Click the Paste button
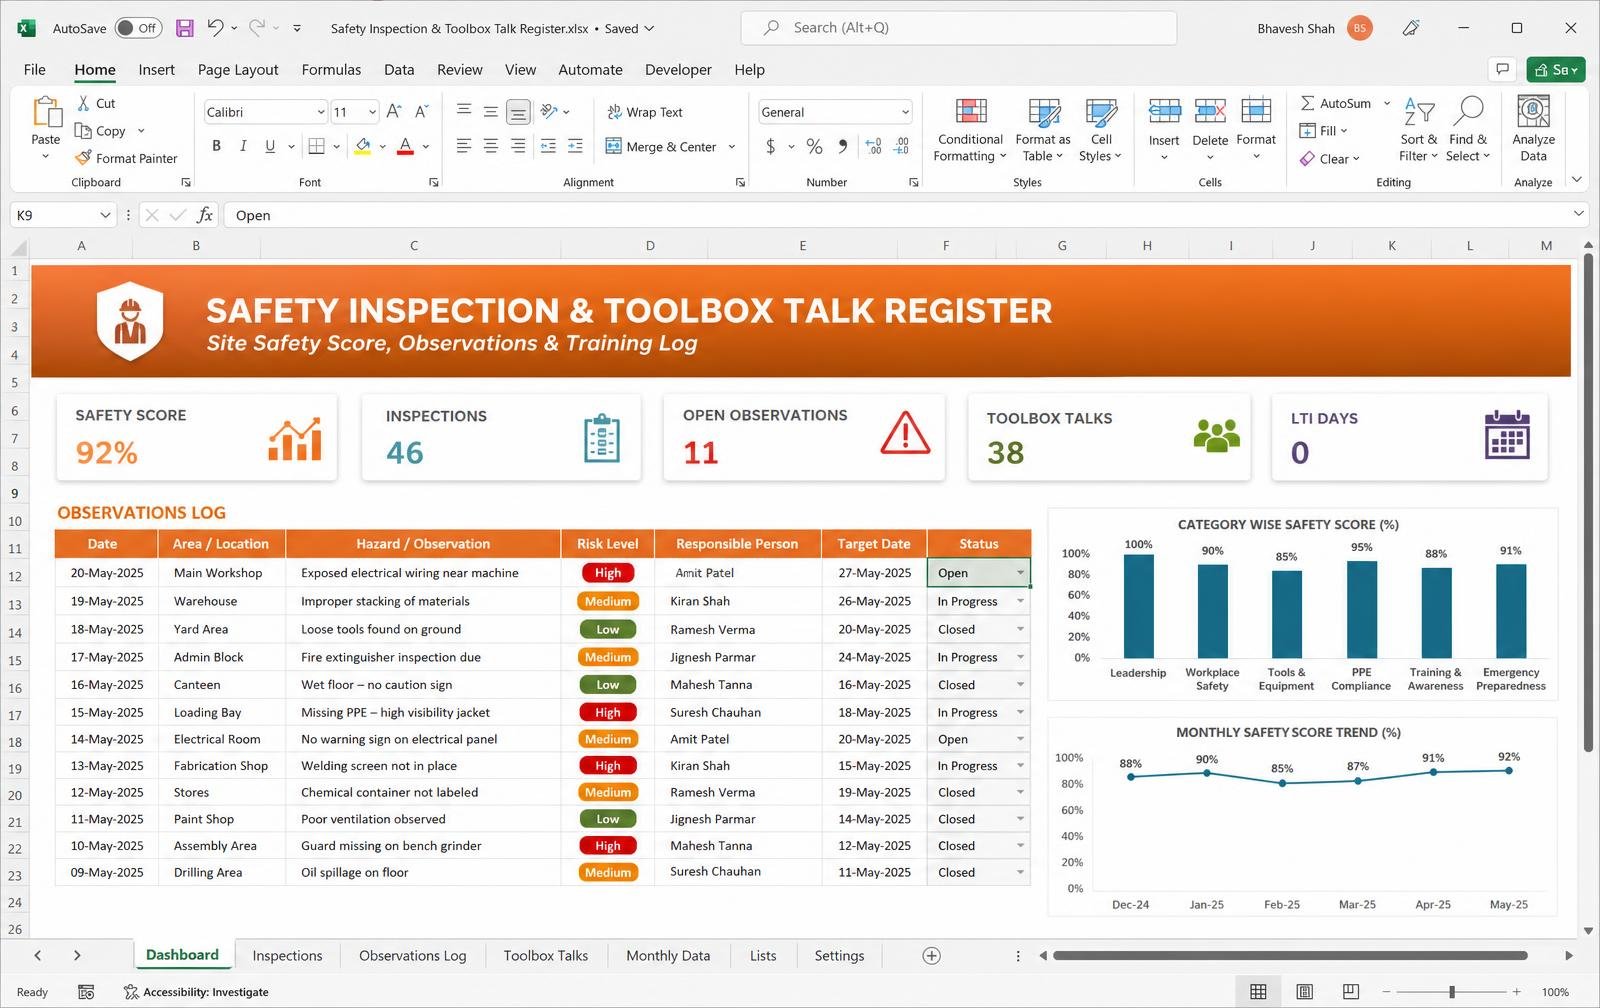 click(46, 128)
